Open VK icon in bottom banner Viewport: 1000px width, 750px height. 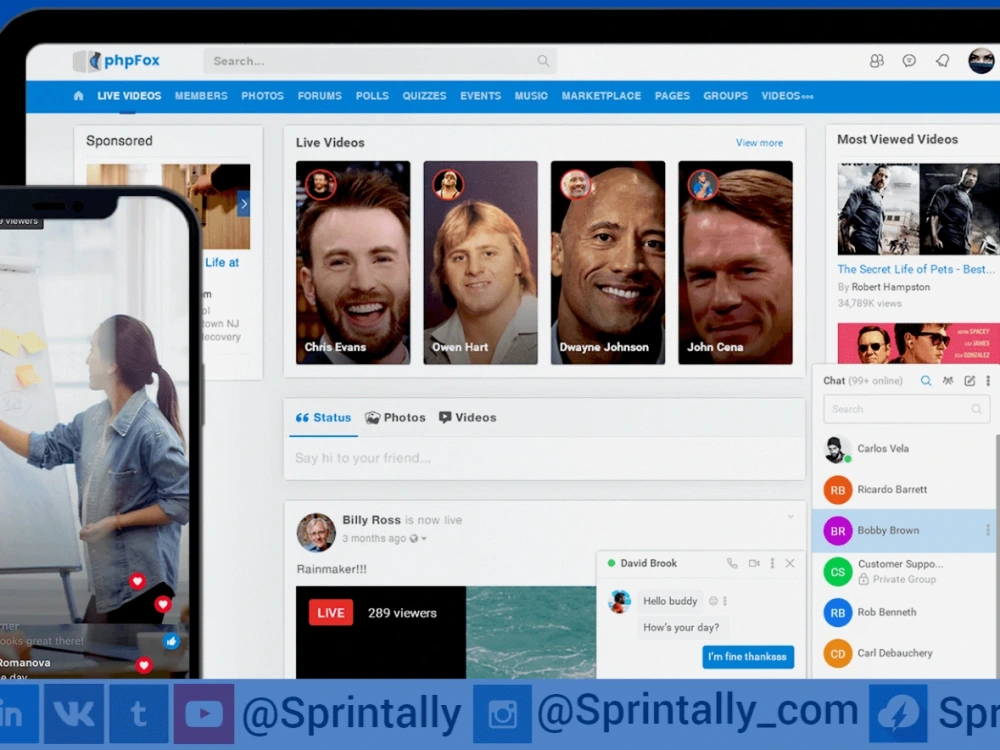[x=74, y=714]
